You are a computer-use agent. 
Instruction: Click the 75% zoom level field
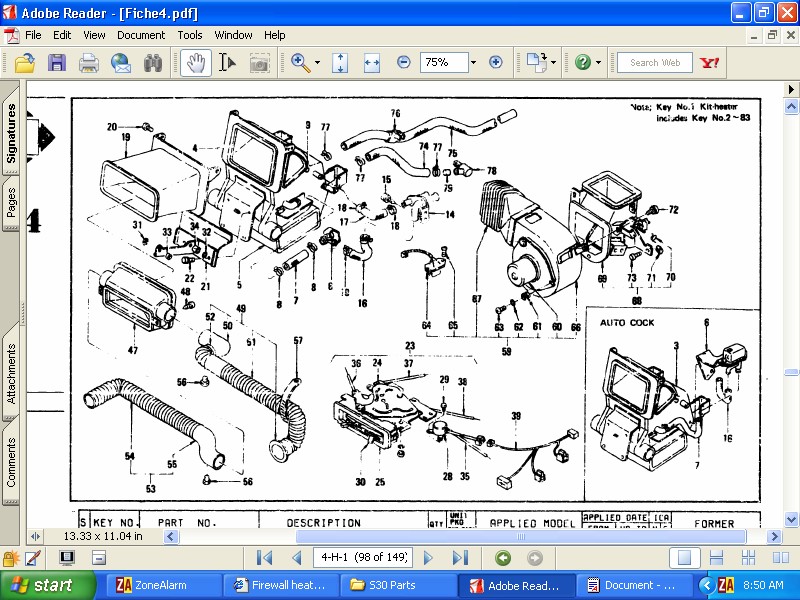click(x=443, y=62)
